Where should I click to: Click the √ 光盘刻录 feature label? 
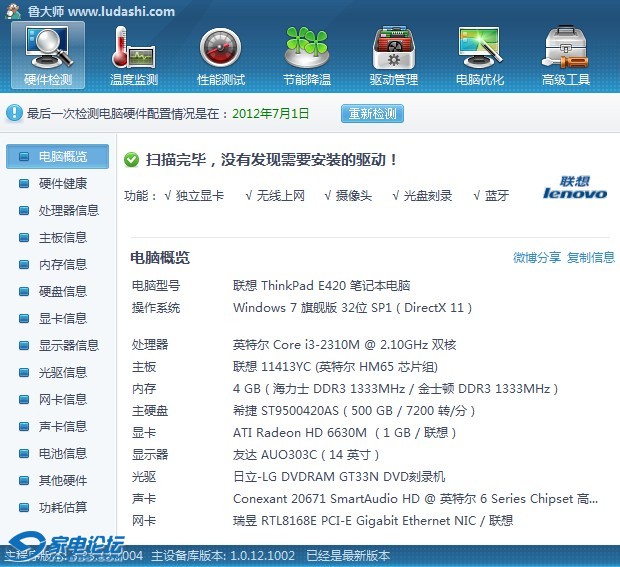tap(422, 195)
